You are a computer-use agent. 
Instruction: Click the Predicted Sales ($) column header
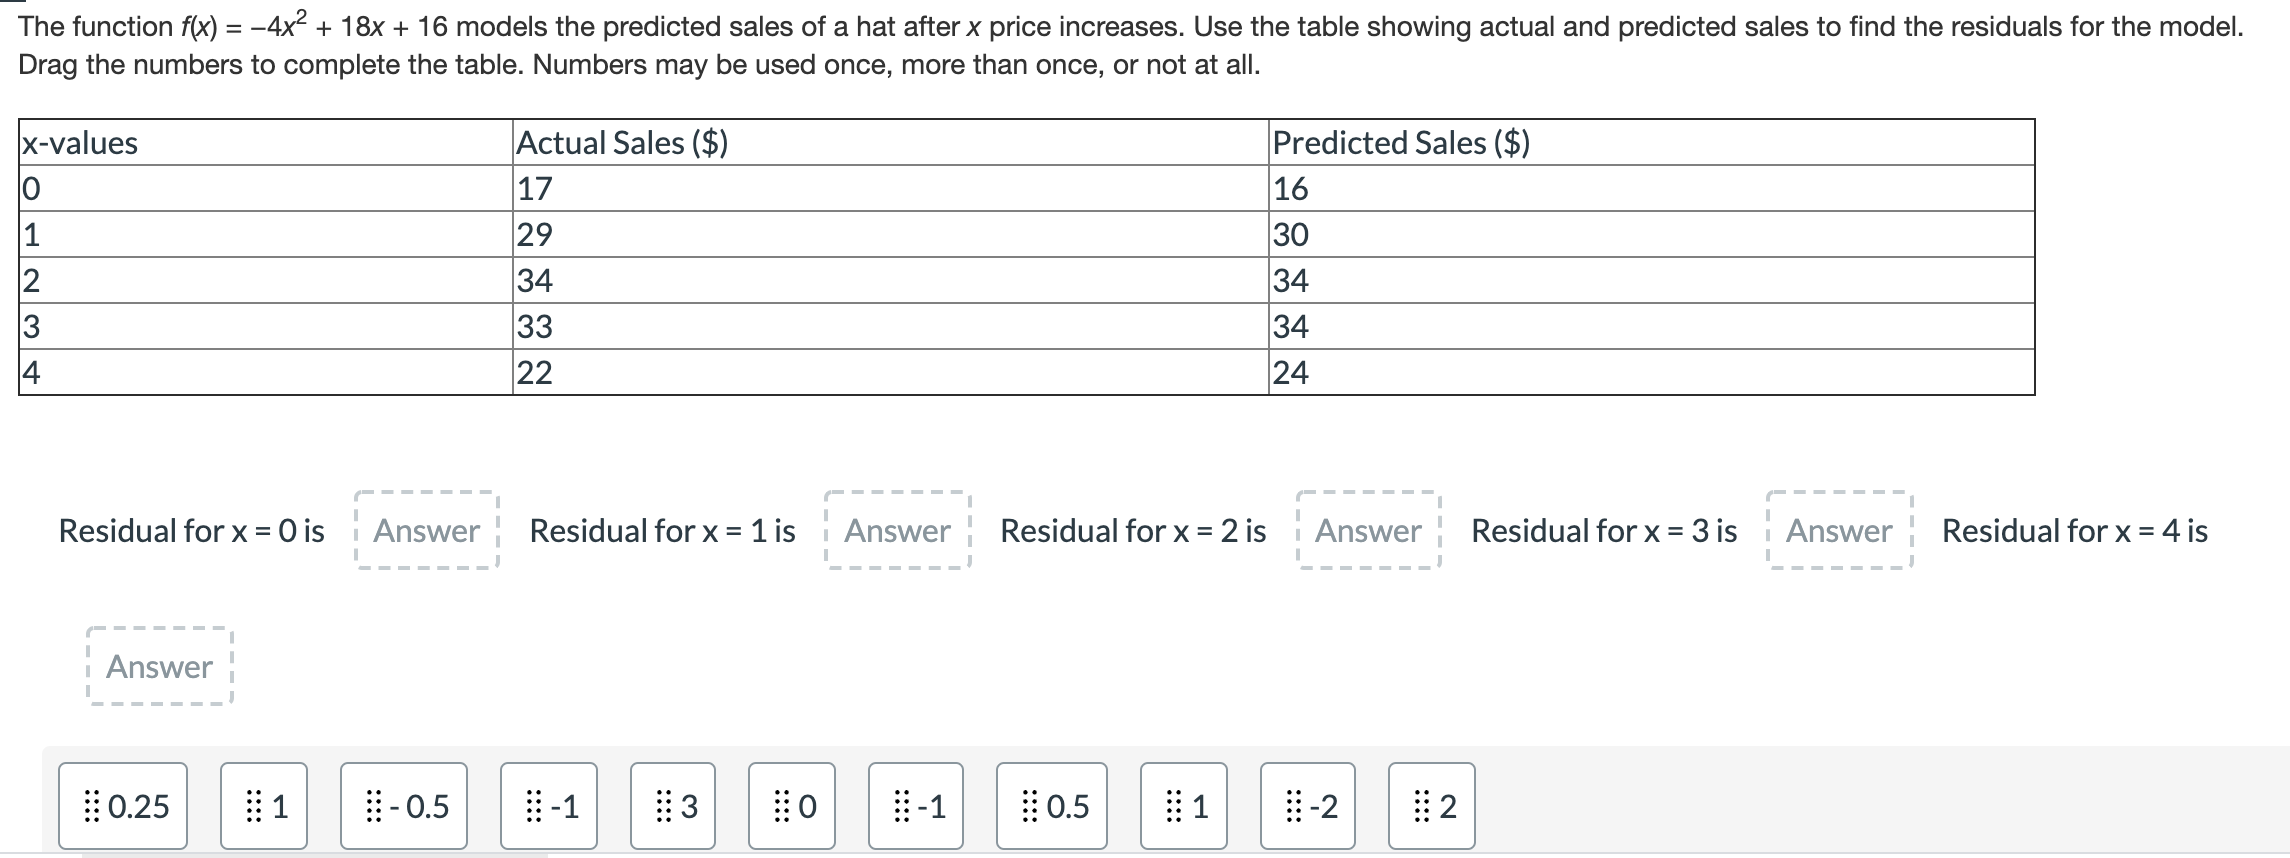pyautogui.click(x=1400, y=143)
